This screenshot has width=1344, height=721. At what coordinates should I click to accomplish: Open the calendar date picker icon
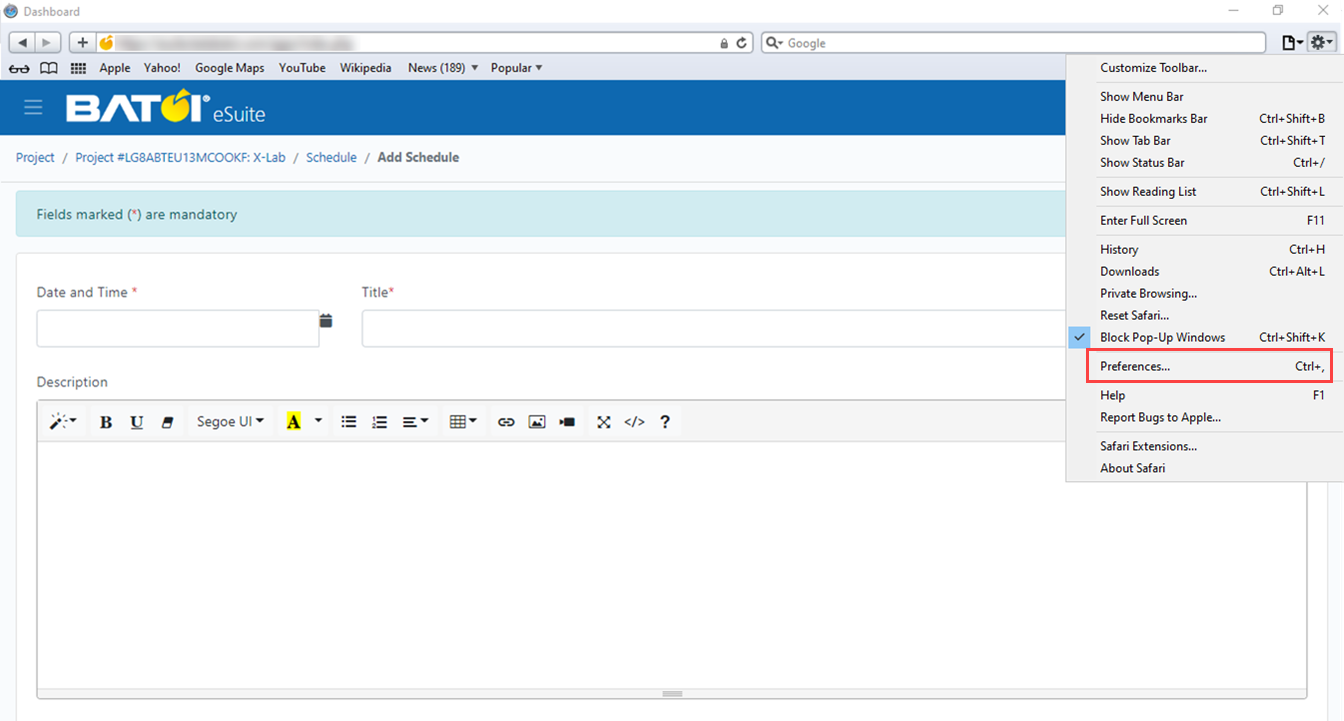pos(326,321)
